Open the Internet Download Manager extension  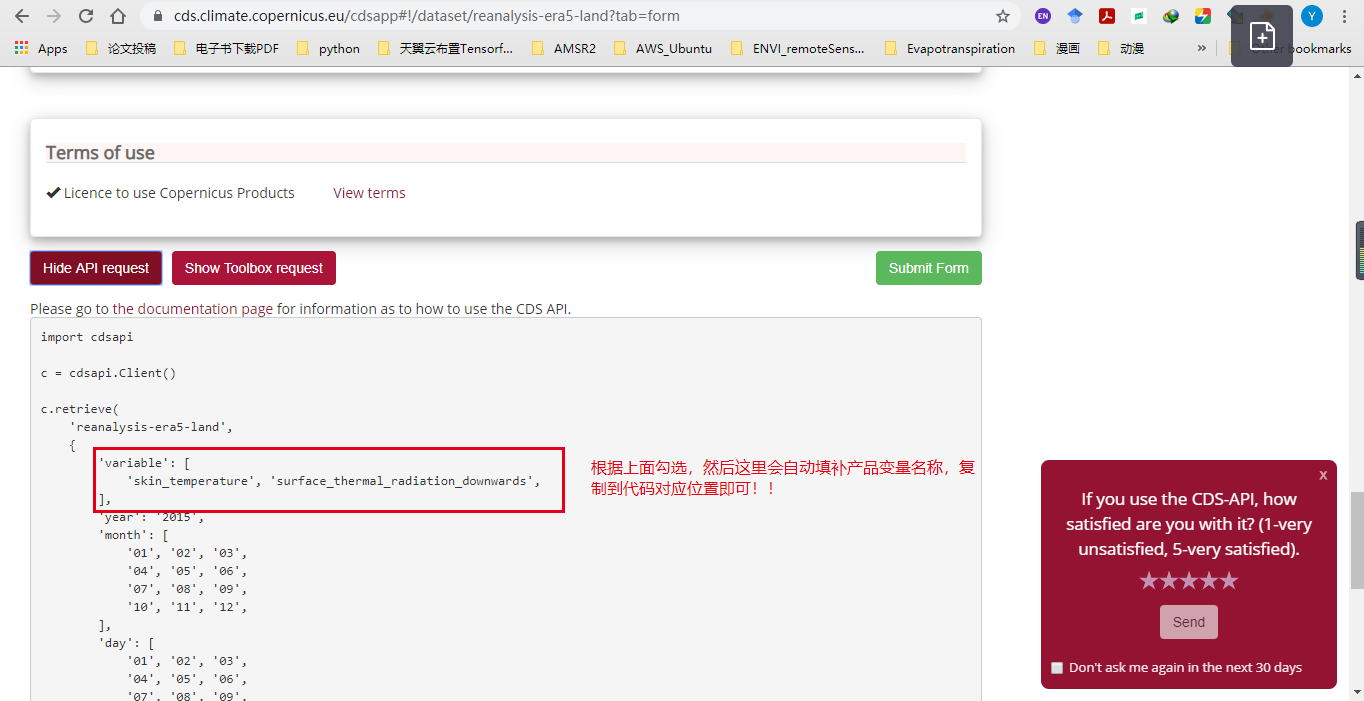click(x=1171, y=16)
